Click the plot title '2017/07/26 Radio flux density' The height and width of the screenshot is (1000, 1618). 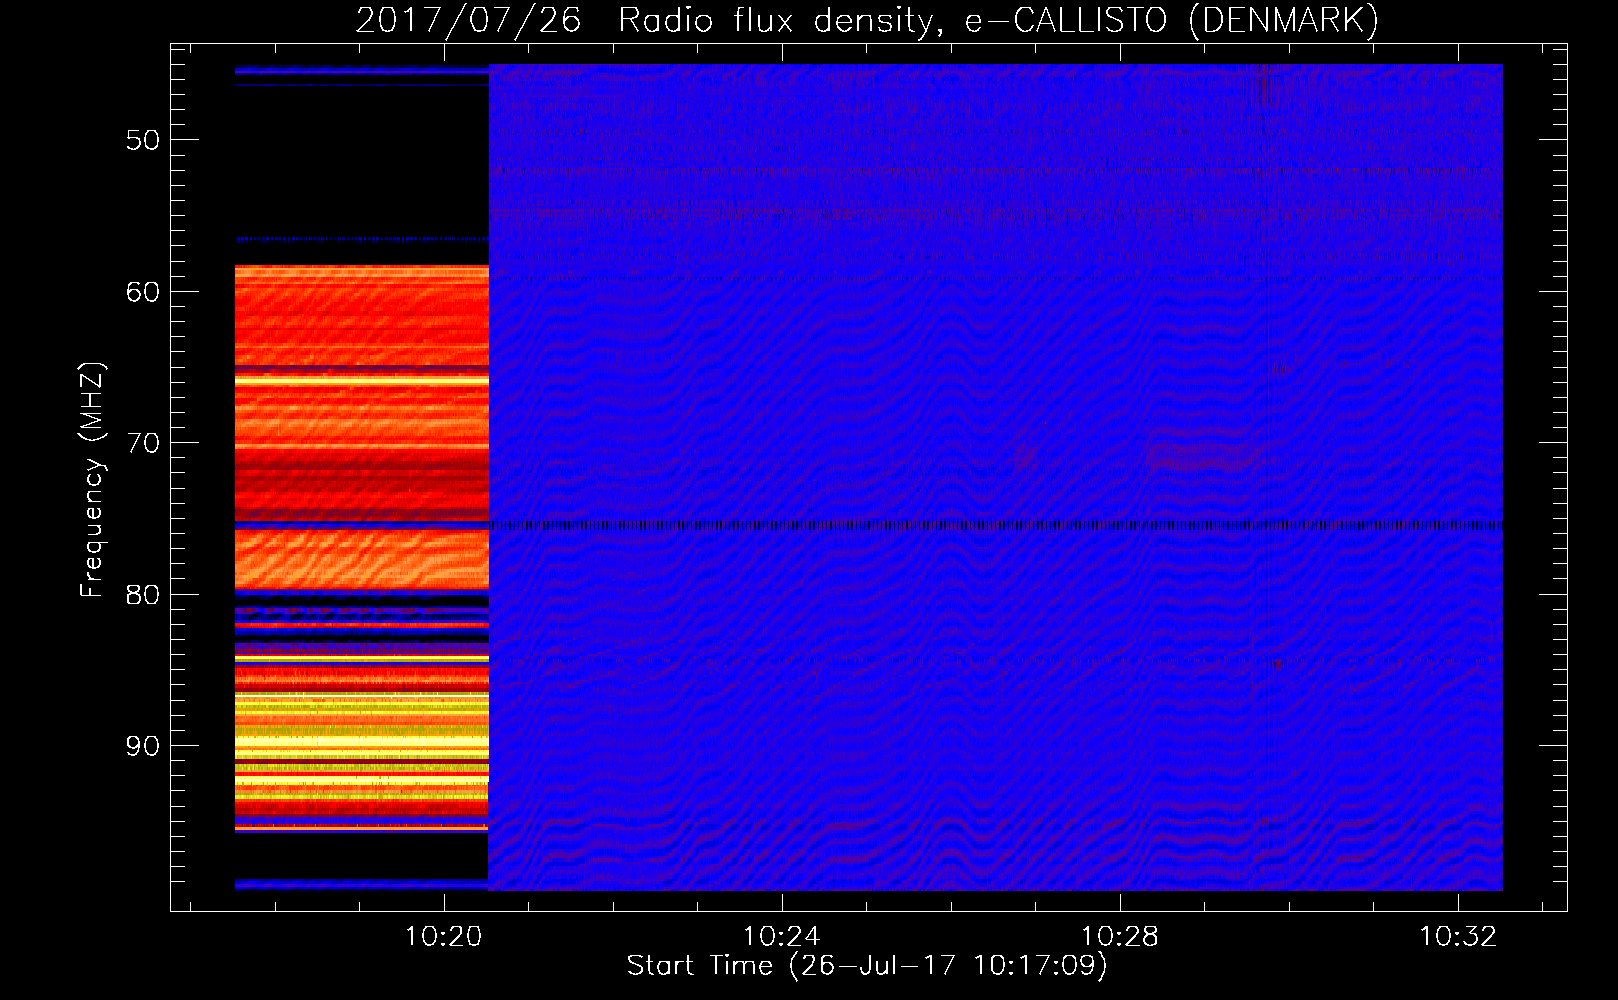click(867, 21)
